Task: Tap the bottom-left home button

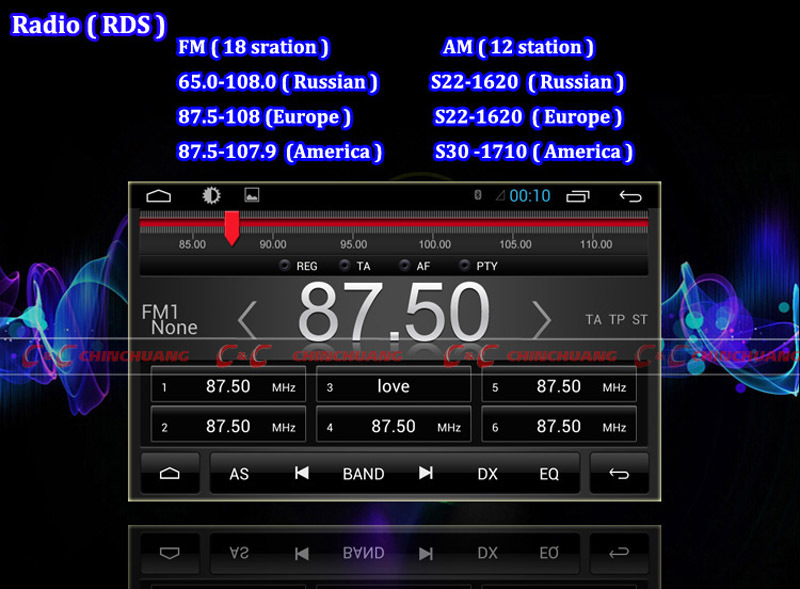Action: click(170, 473)
